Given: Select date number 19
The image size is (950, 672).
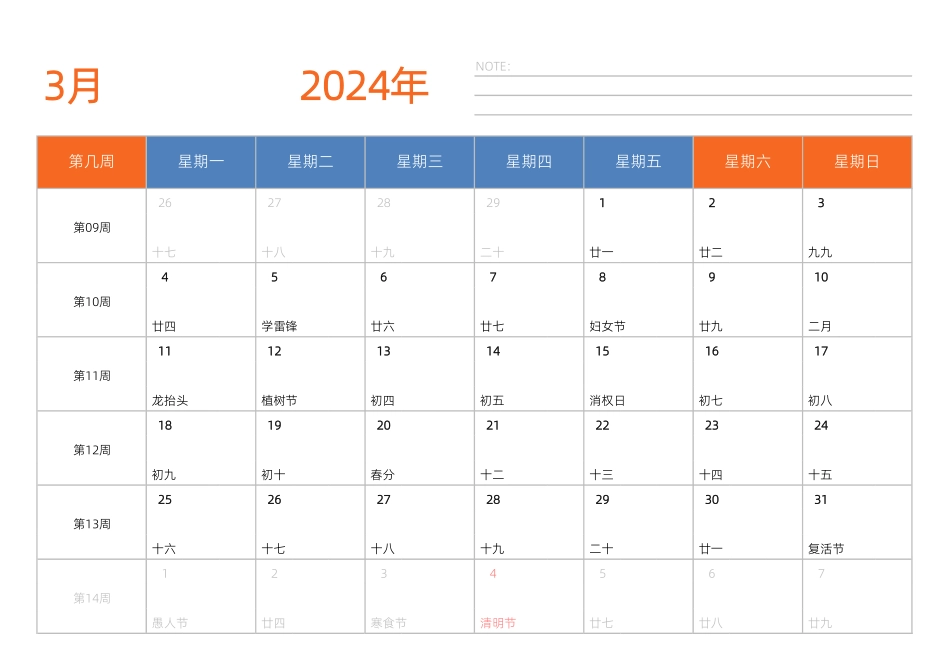Looking at the screenshot, I should pos(274,426).
